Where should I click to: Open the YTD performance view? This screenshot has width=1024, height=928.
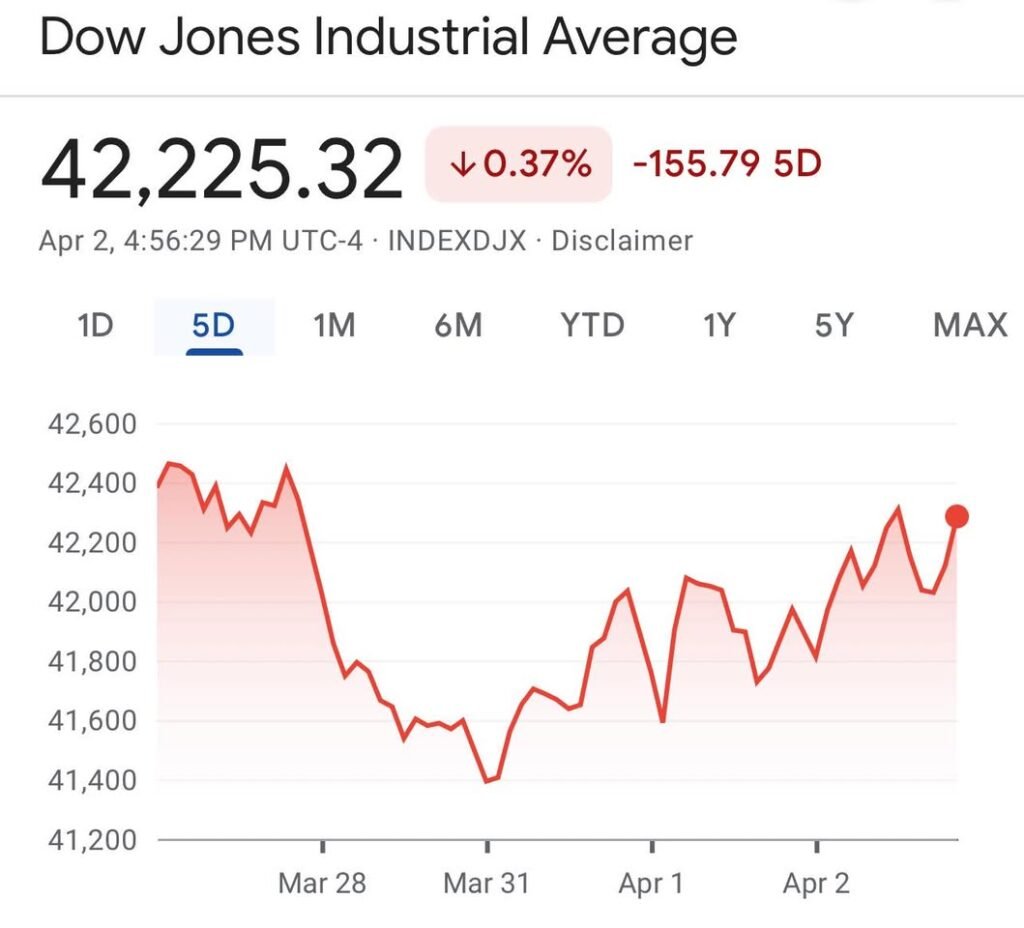[x=590, y=325]
